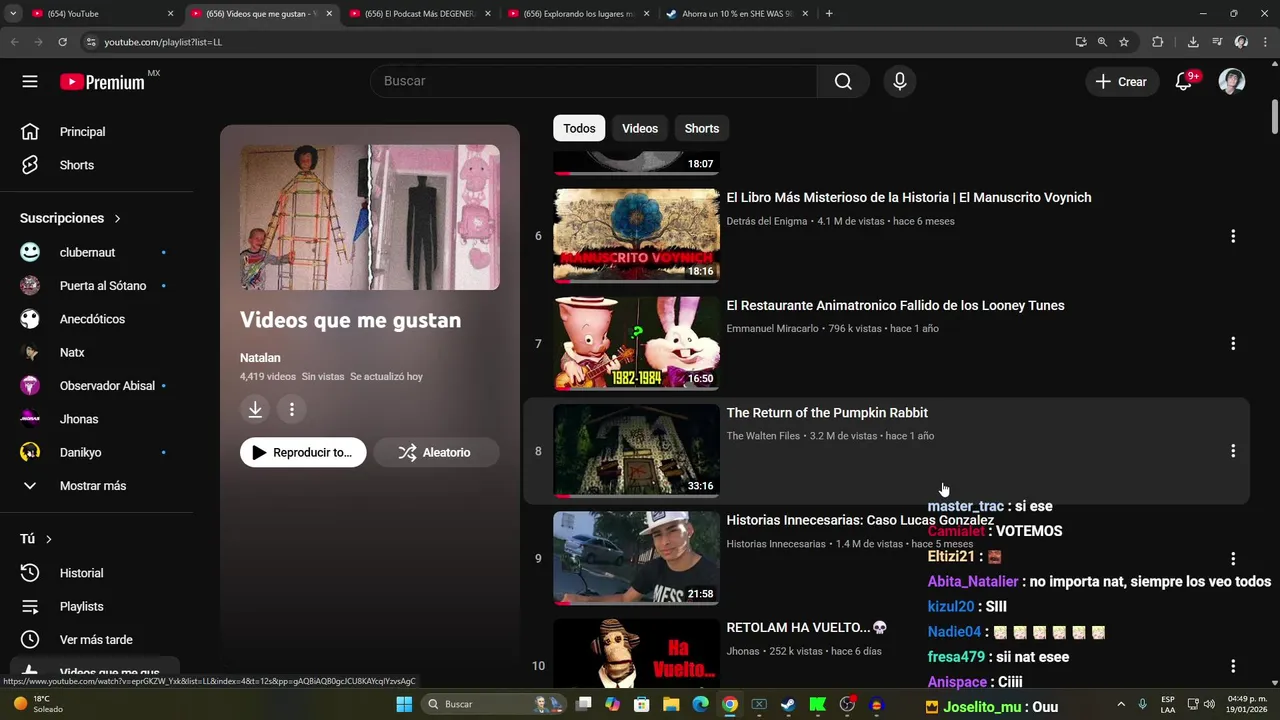Expand the Tú section chevron

point(48,539)
